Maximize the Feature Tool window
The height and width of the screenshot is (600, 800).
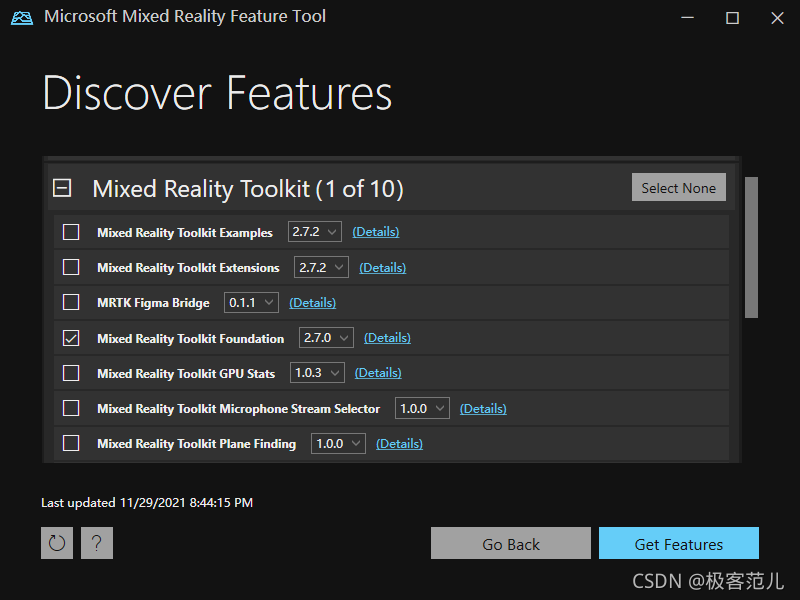pyautogui.click(x=732, y=18)
